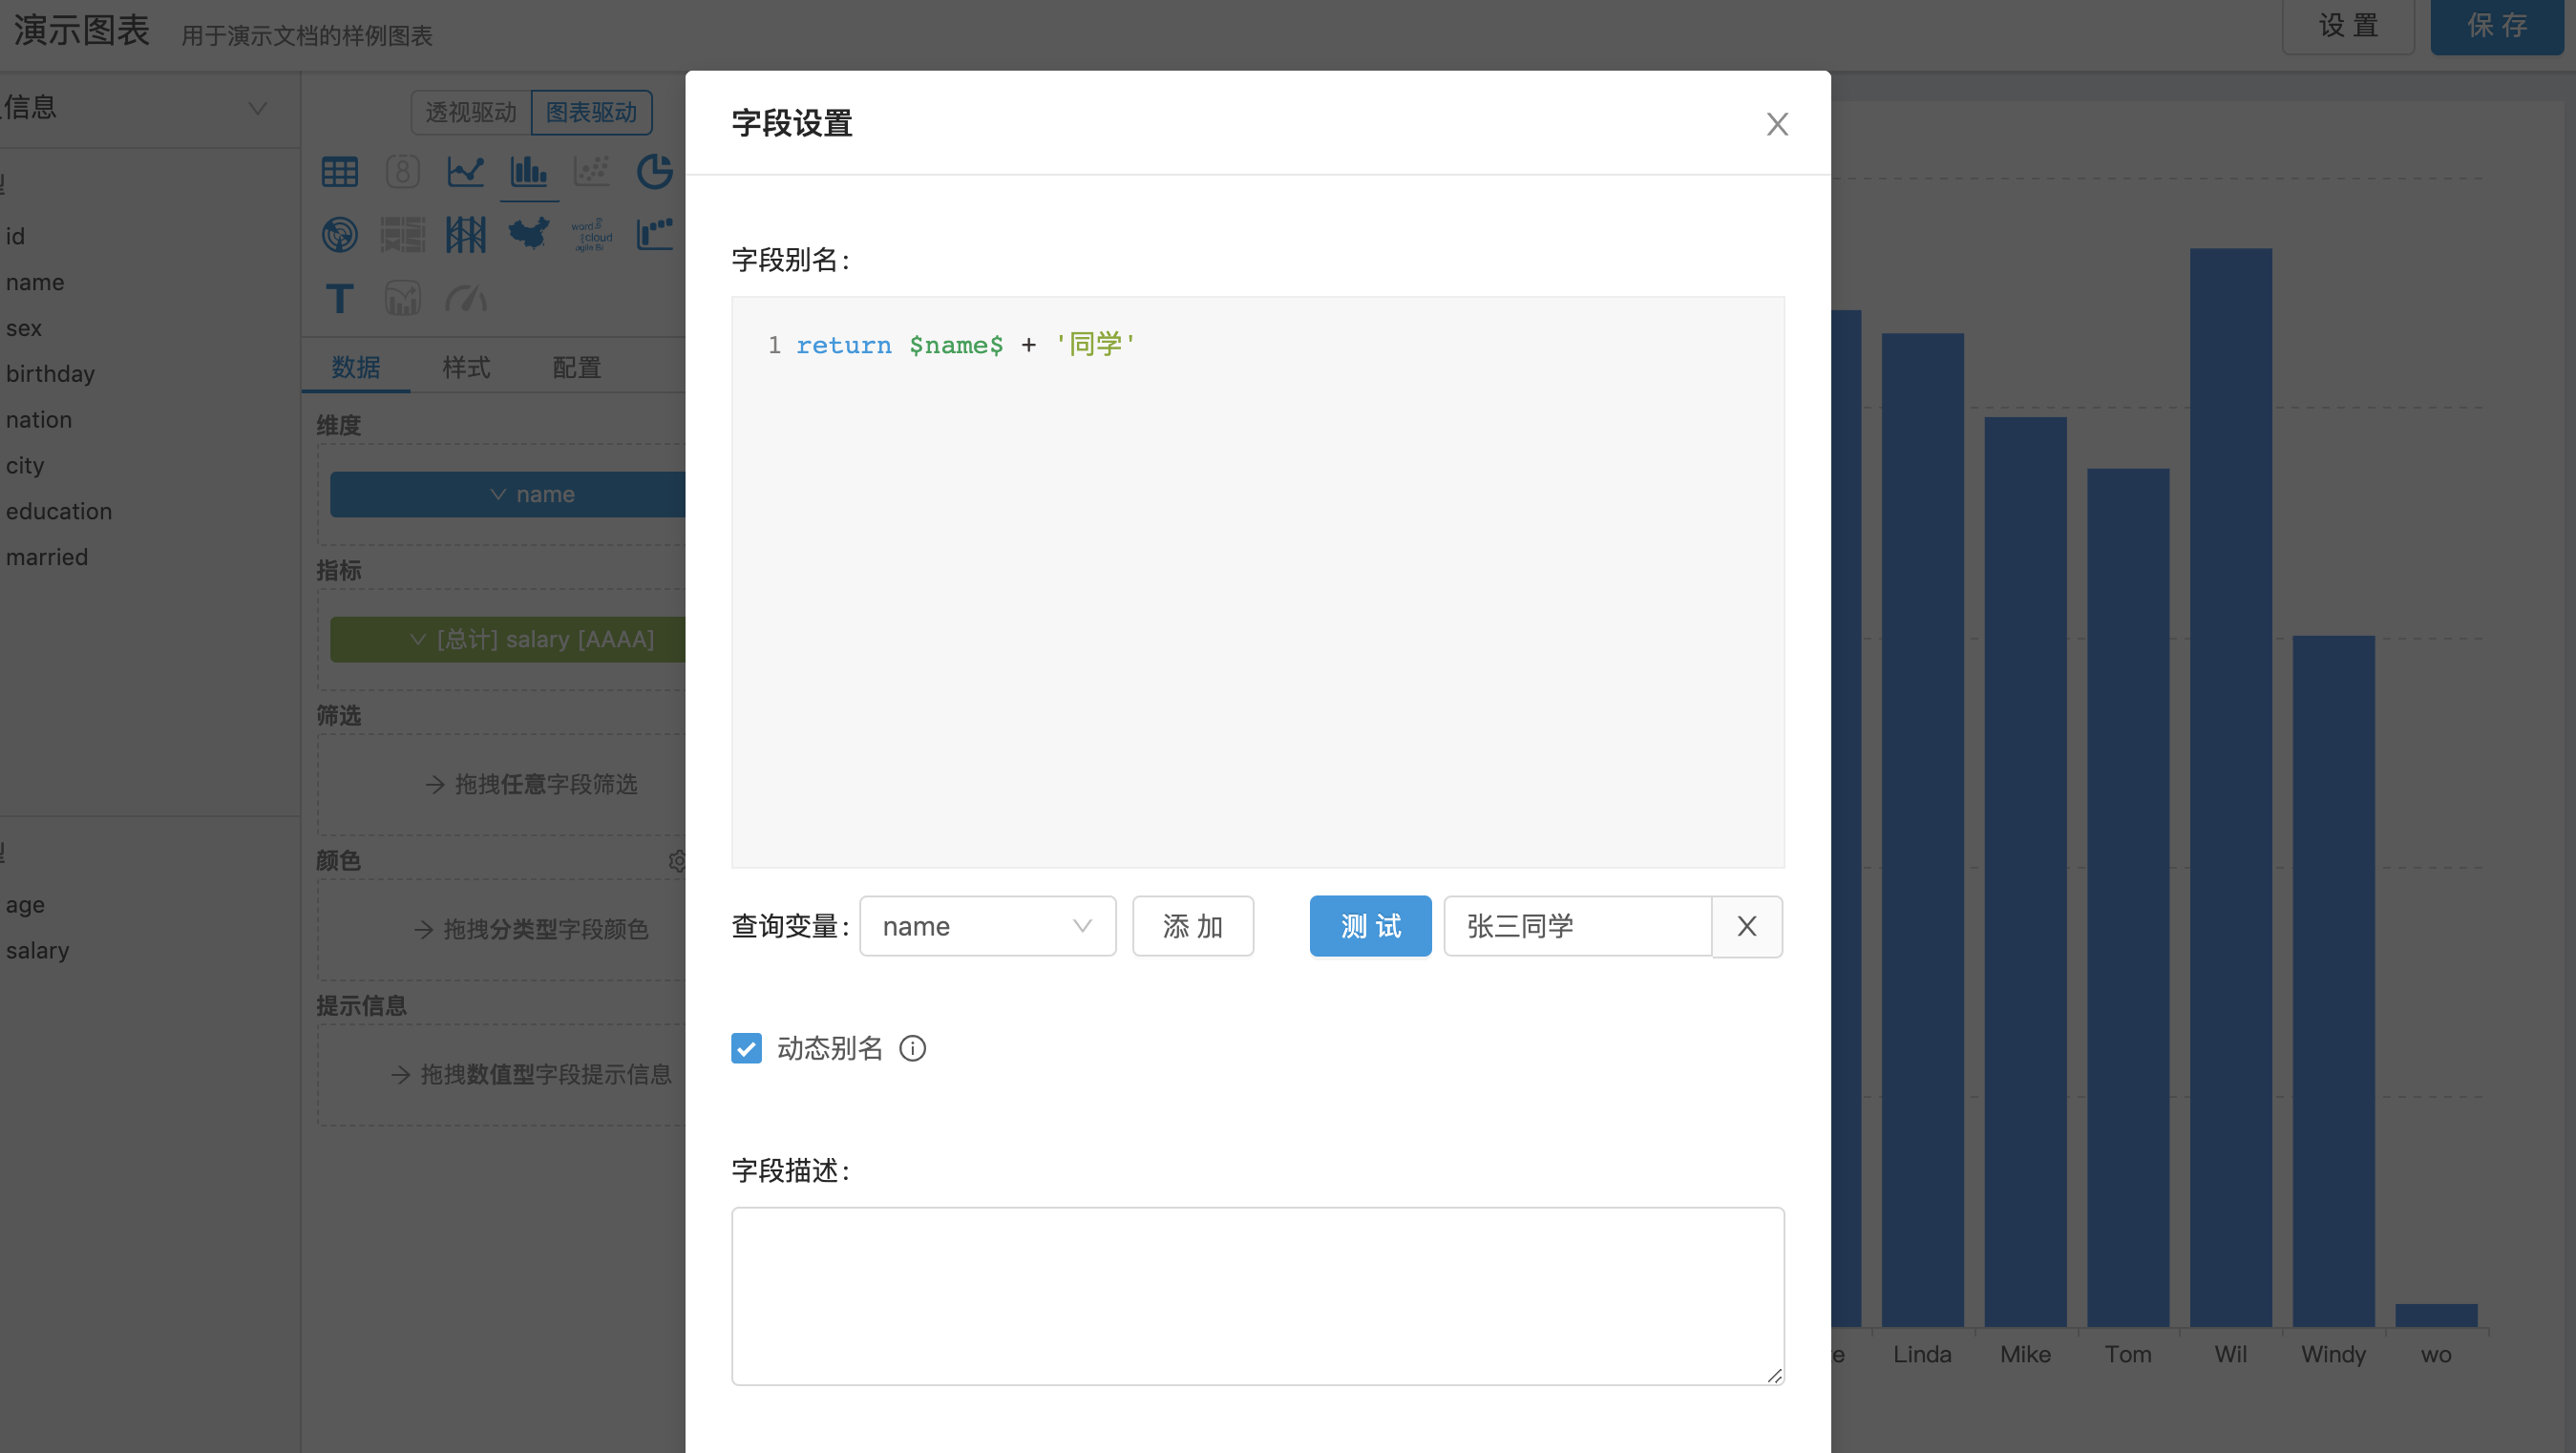This screenshot has height=1453, width=2576.
Task: Choose the China map chart icon
Action: pos(528,235)
